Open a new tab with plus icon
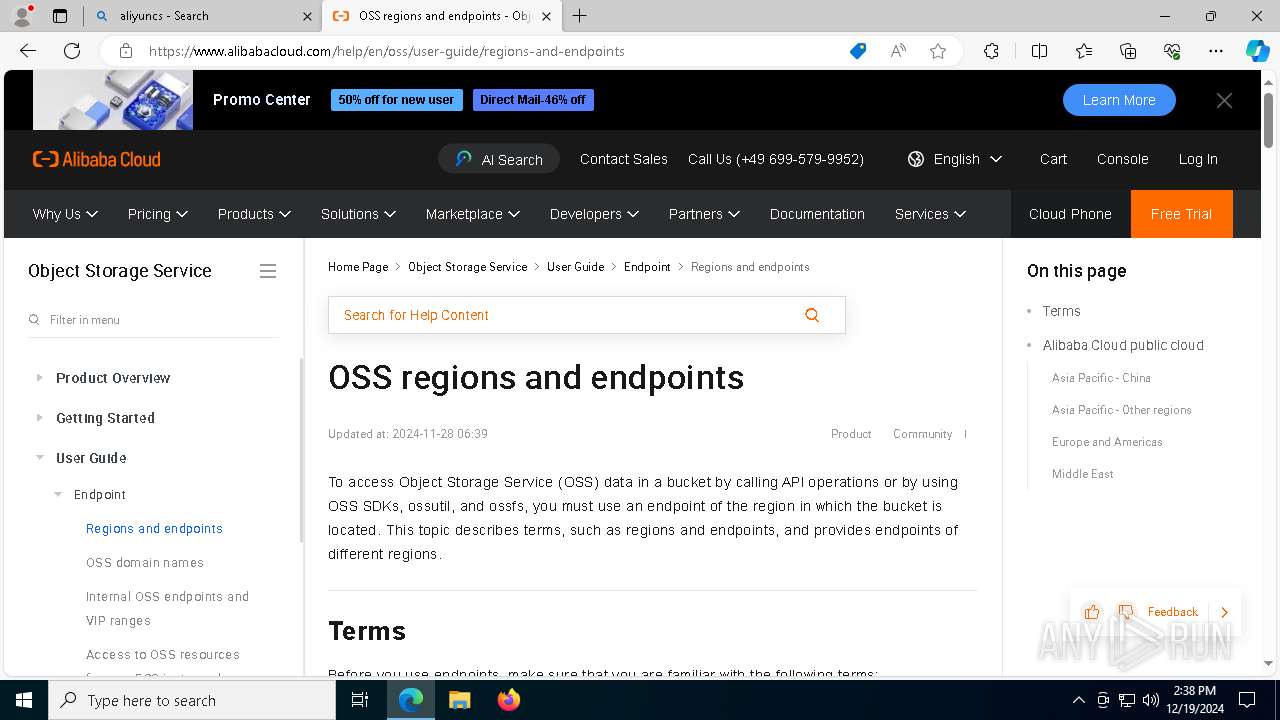 tap(579, 16)
